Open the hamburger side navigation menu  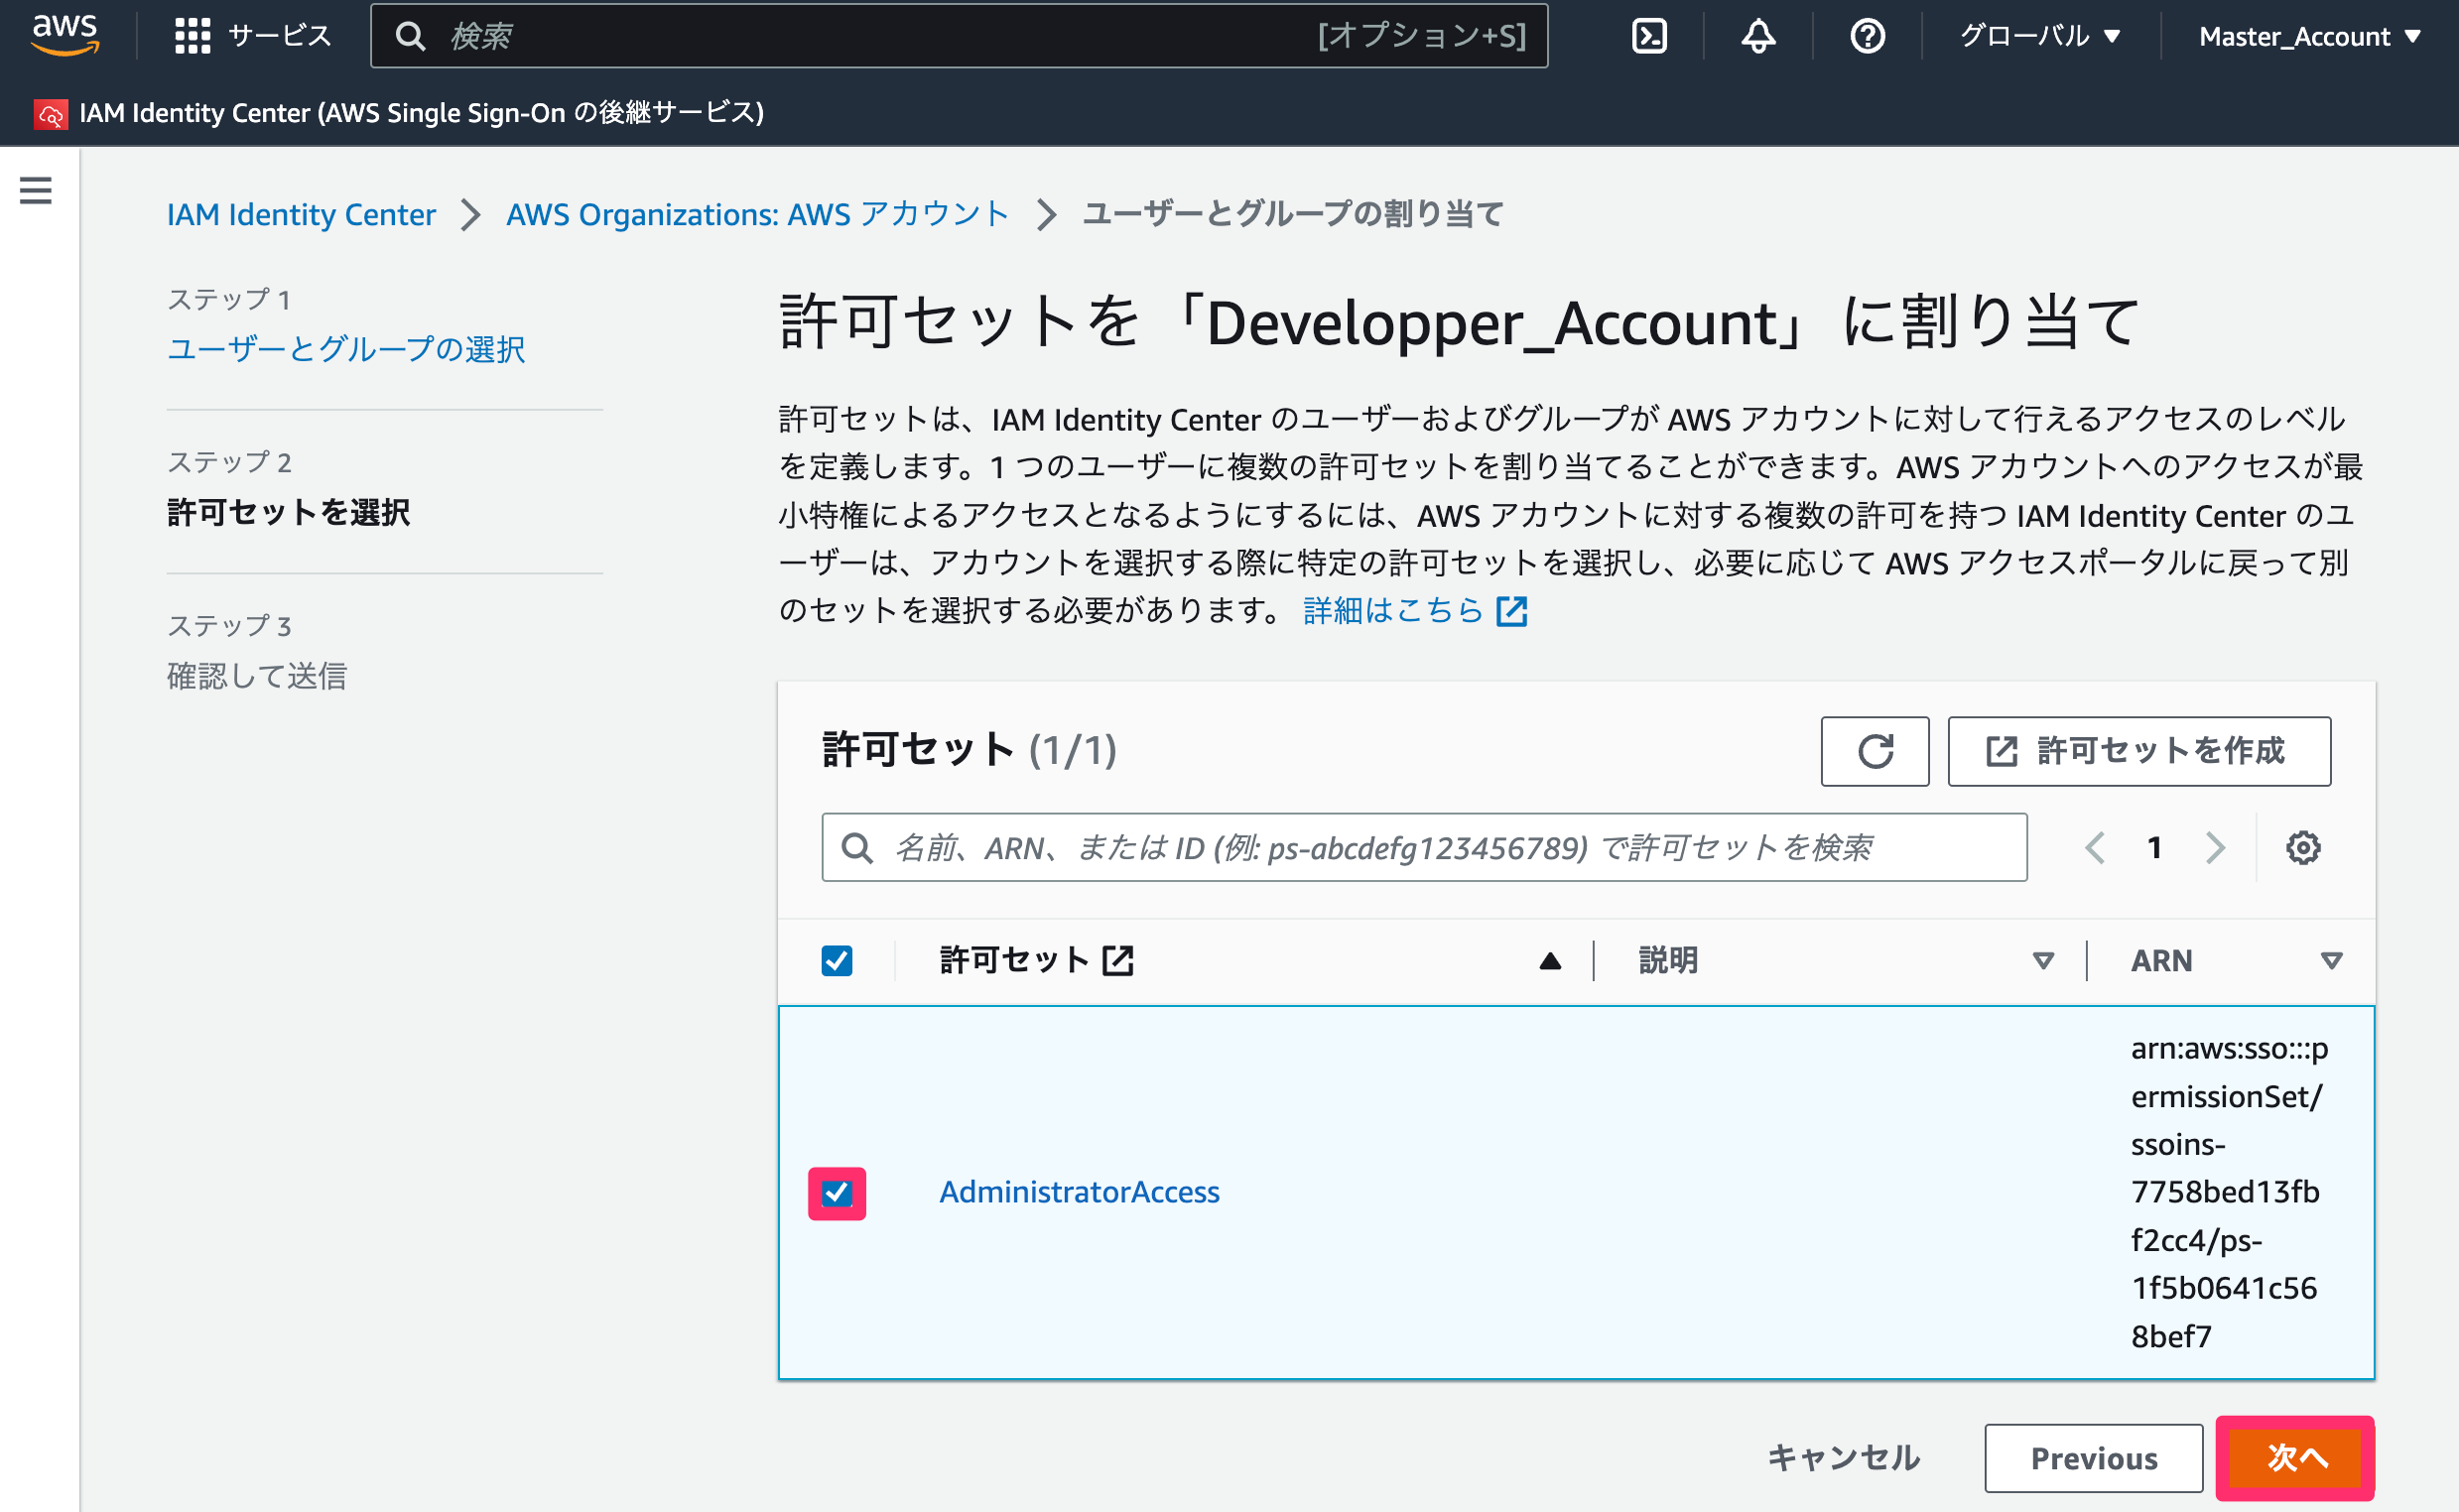36,190
